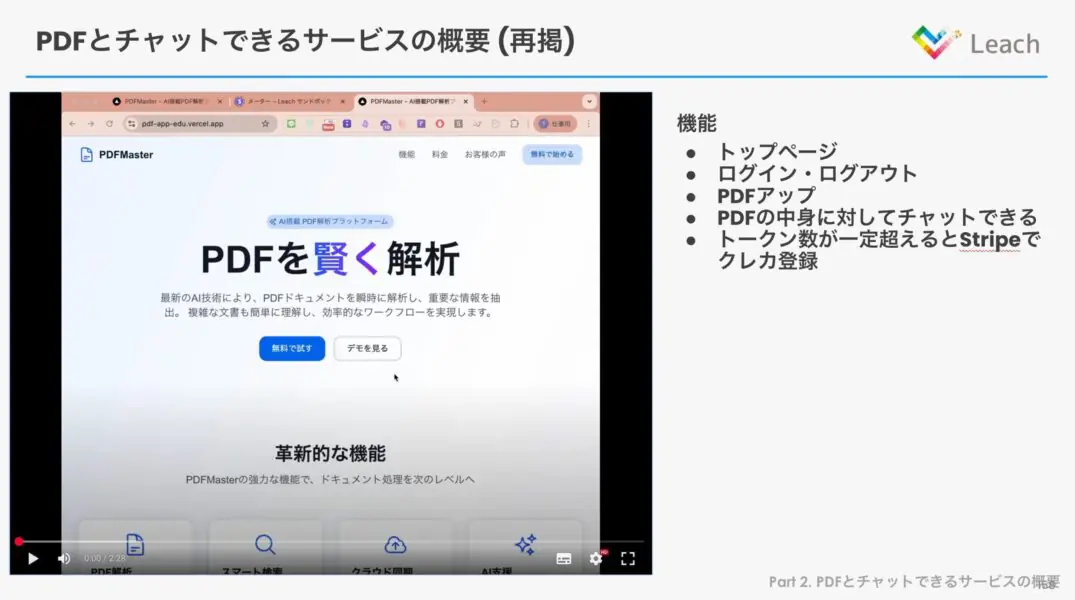Enter fullscreen mode for the video
This screenshot has height=600, width=1075.
coord(627,559)
